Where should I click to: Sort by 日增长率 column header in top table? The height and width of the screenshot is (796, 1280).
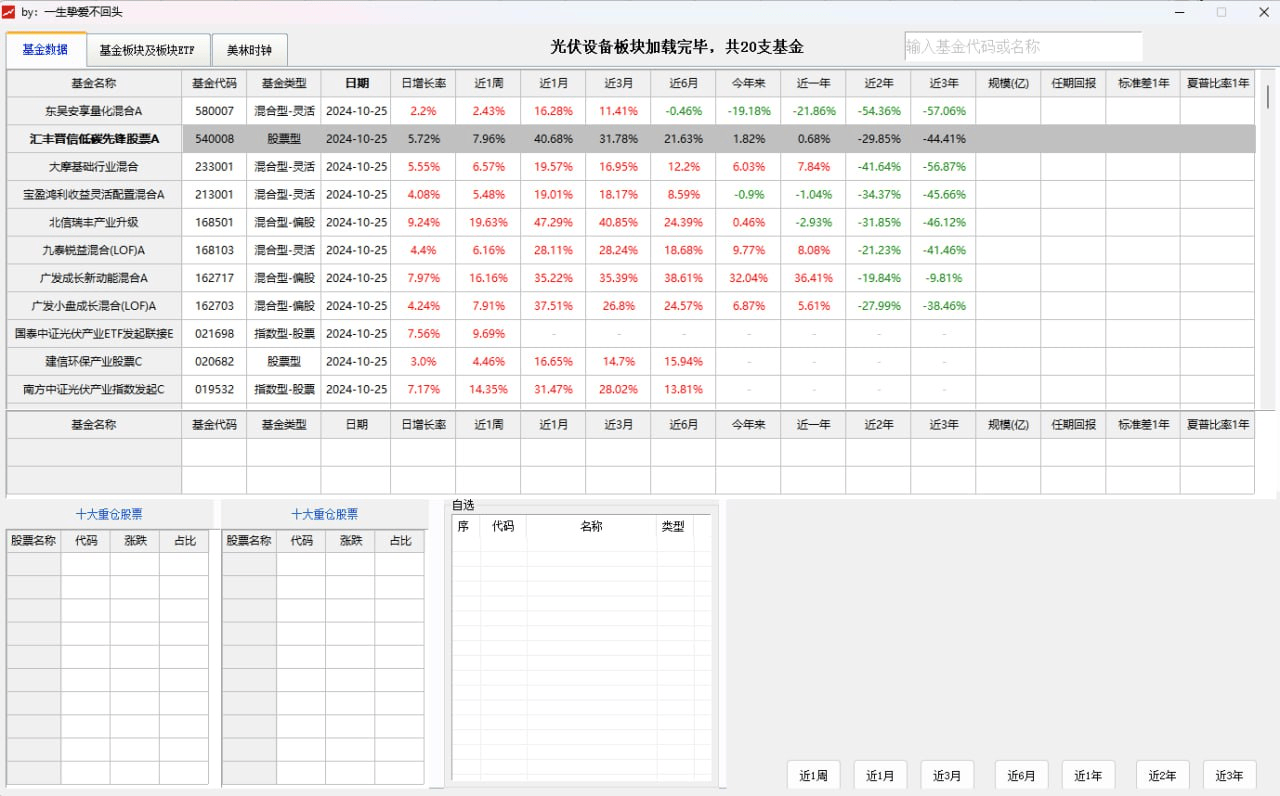(423, 84)
